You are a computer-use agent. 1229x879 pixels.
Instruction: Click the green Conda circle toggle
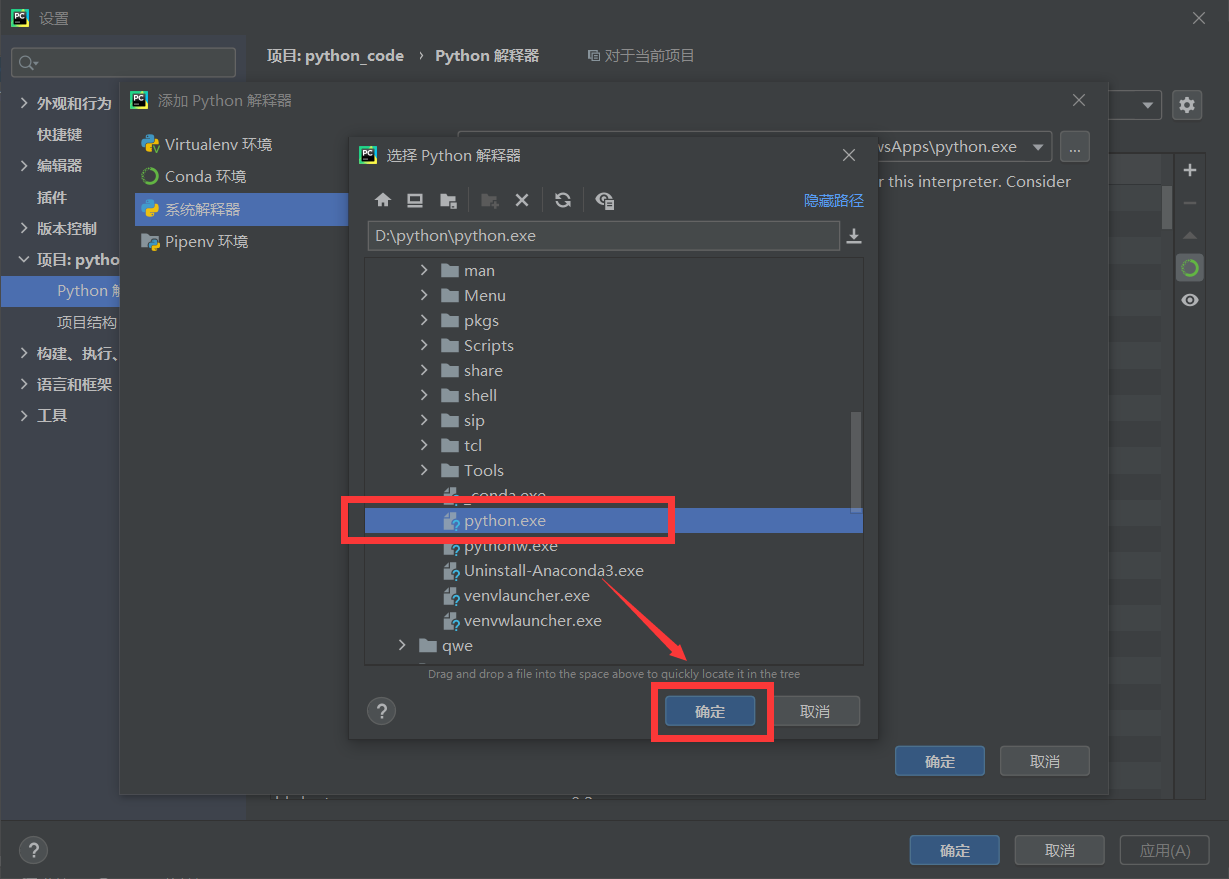coord(1190,268)
